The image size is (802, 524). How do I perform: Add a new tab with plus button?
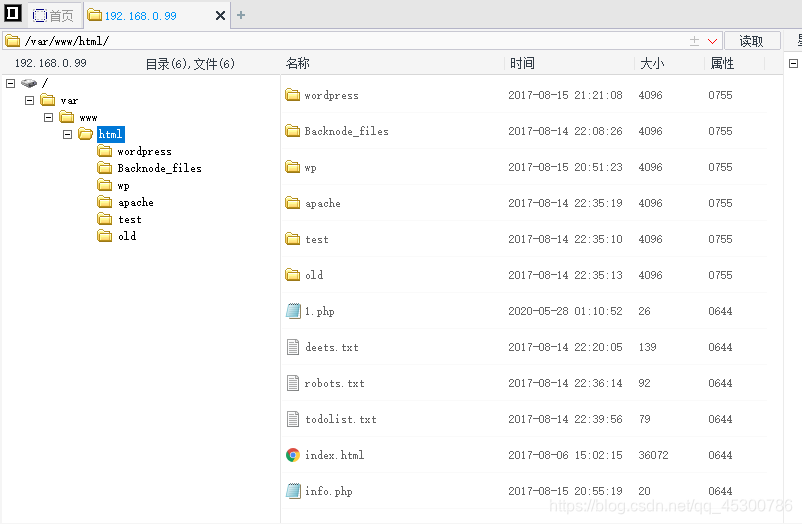click(241, 15)
